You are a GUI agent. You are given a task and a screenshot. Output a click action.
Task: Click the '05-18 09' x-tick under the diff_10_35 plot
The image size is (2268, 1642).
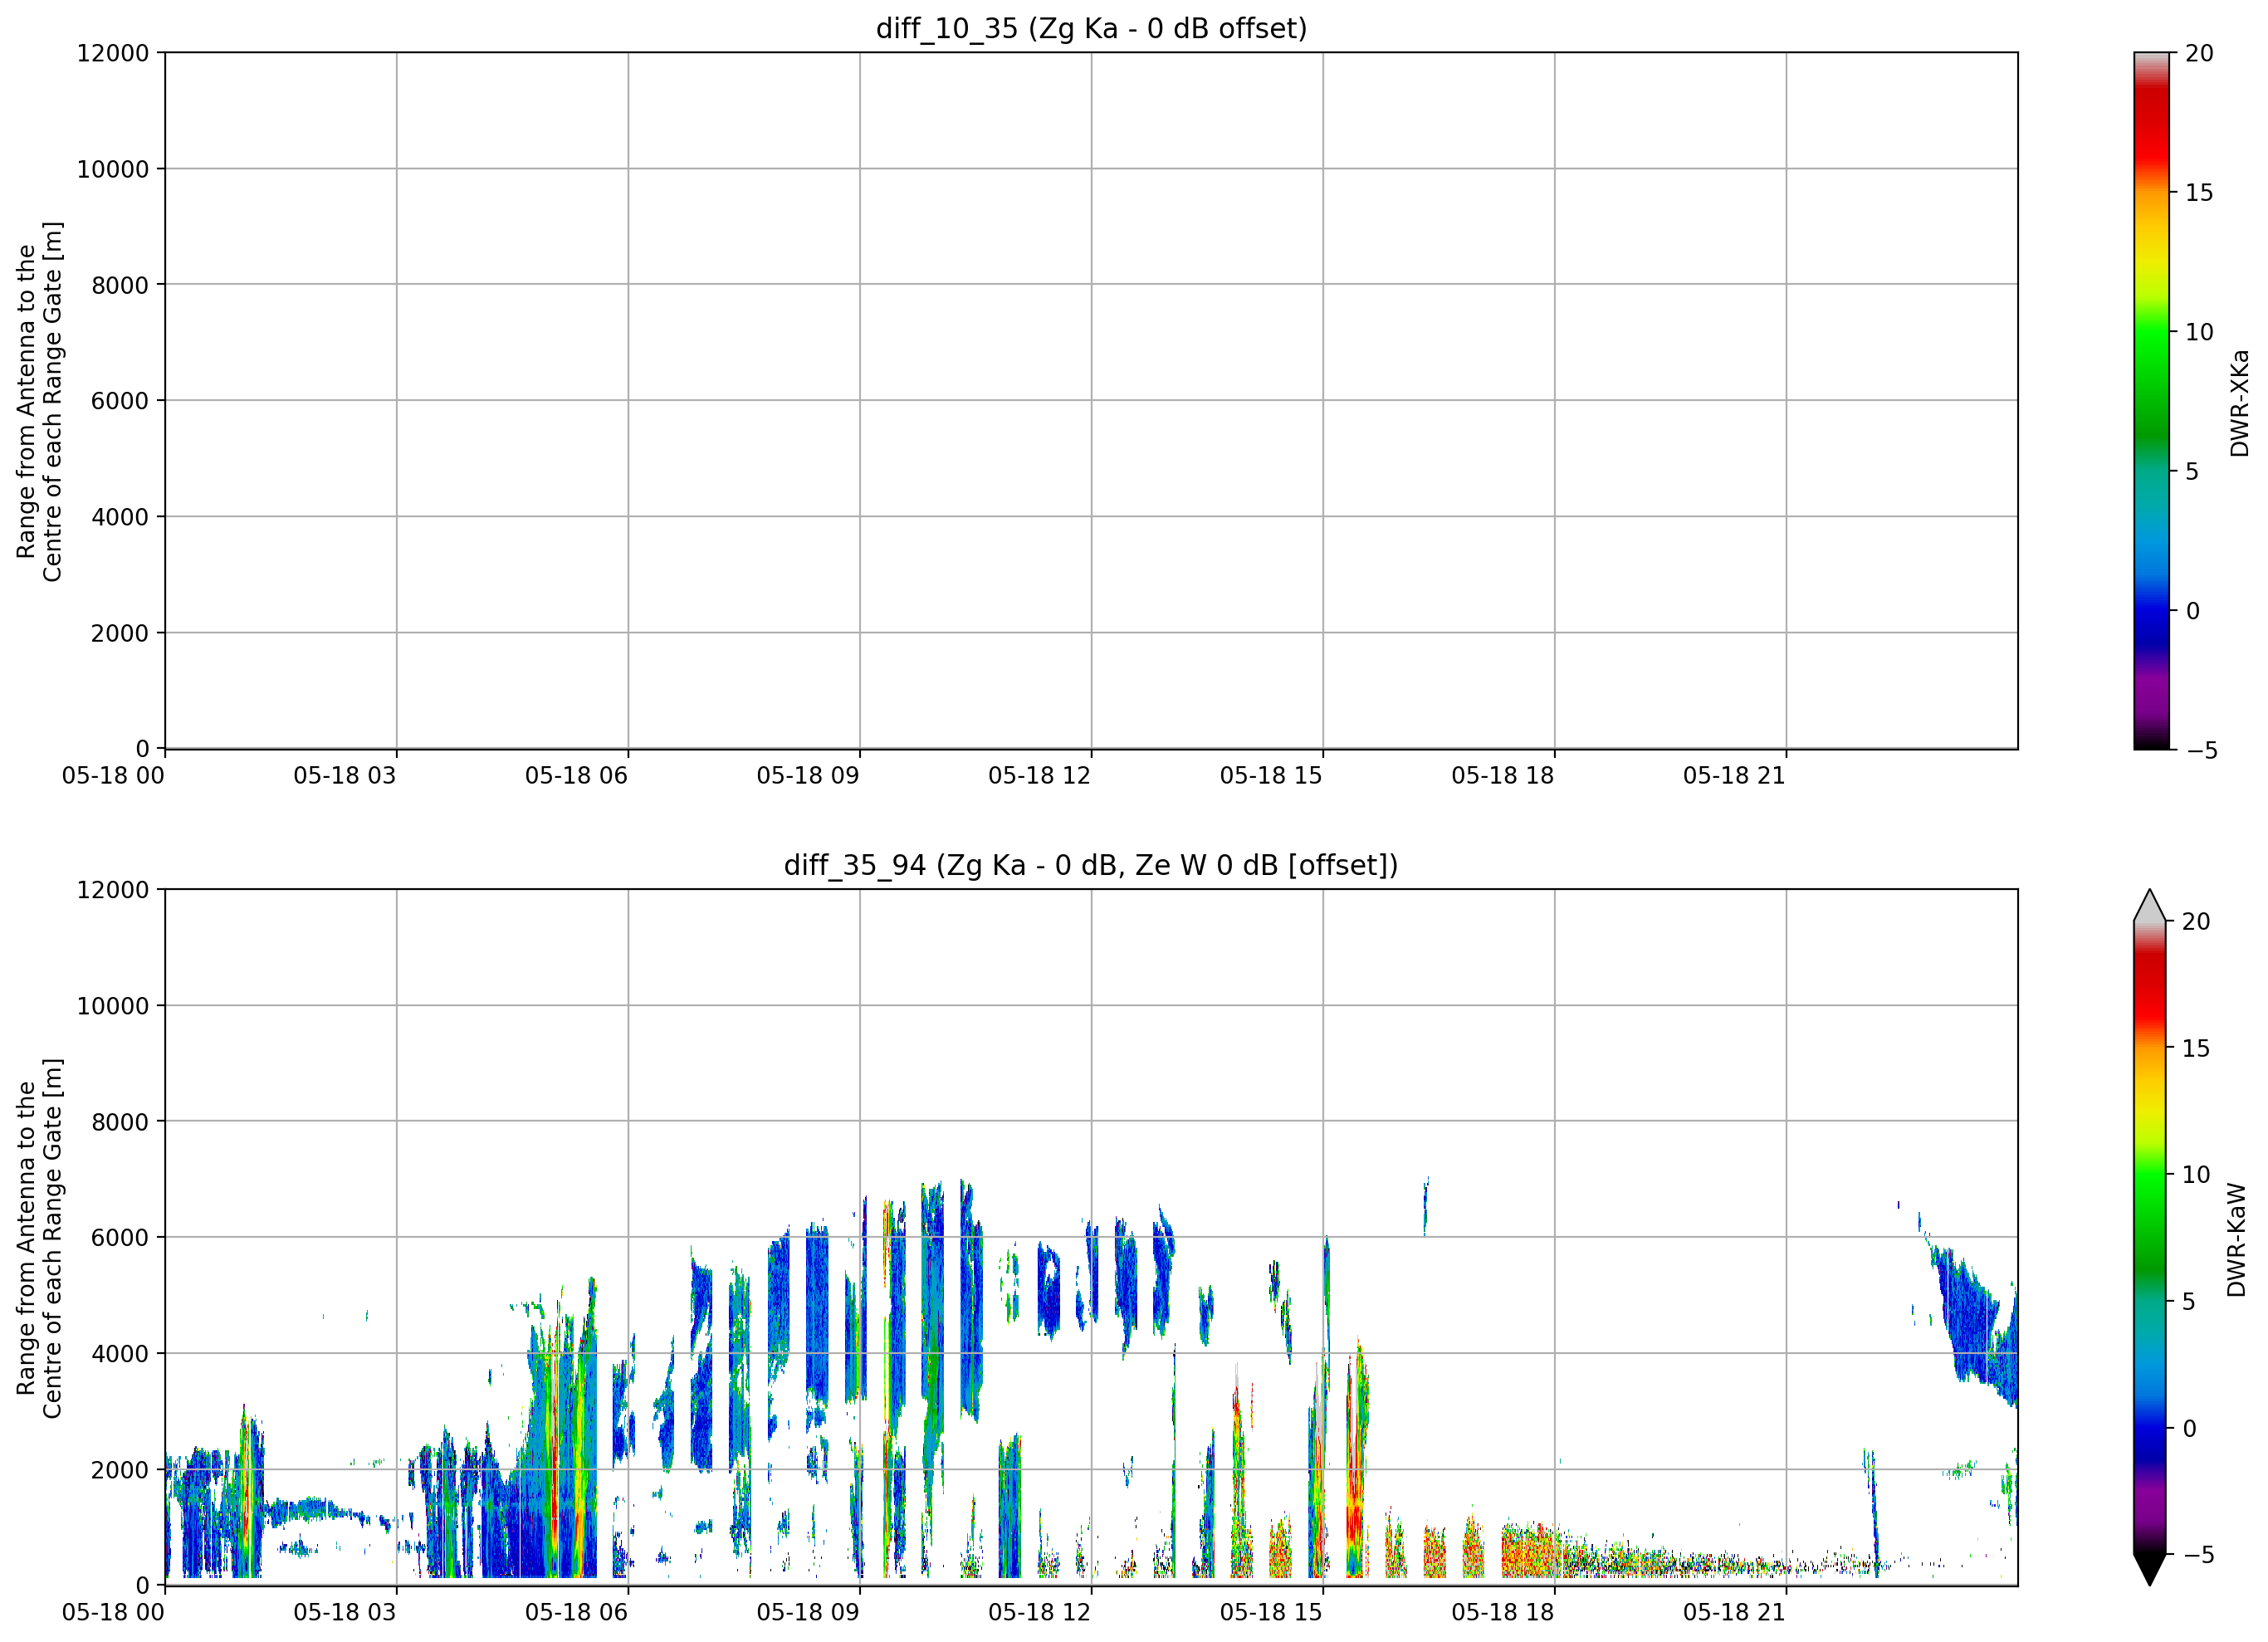click(808, 776)
